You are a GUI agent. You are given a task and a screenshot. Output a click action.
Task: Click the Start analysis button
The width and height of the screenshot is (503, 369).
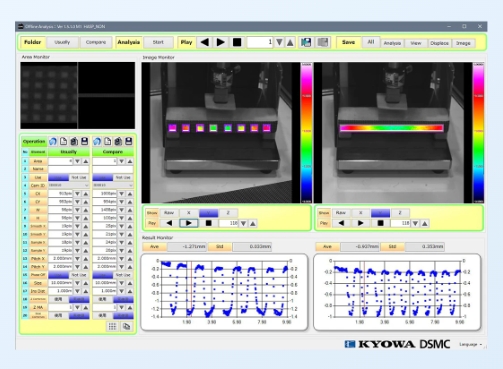[158, 42]
